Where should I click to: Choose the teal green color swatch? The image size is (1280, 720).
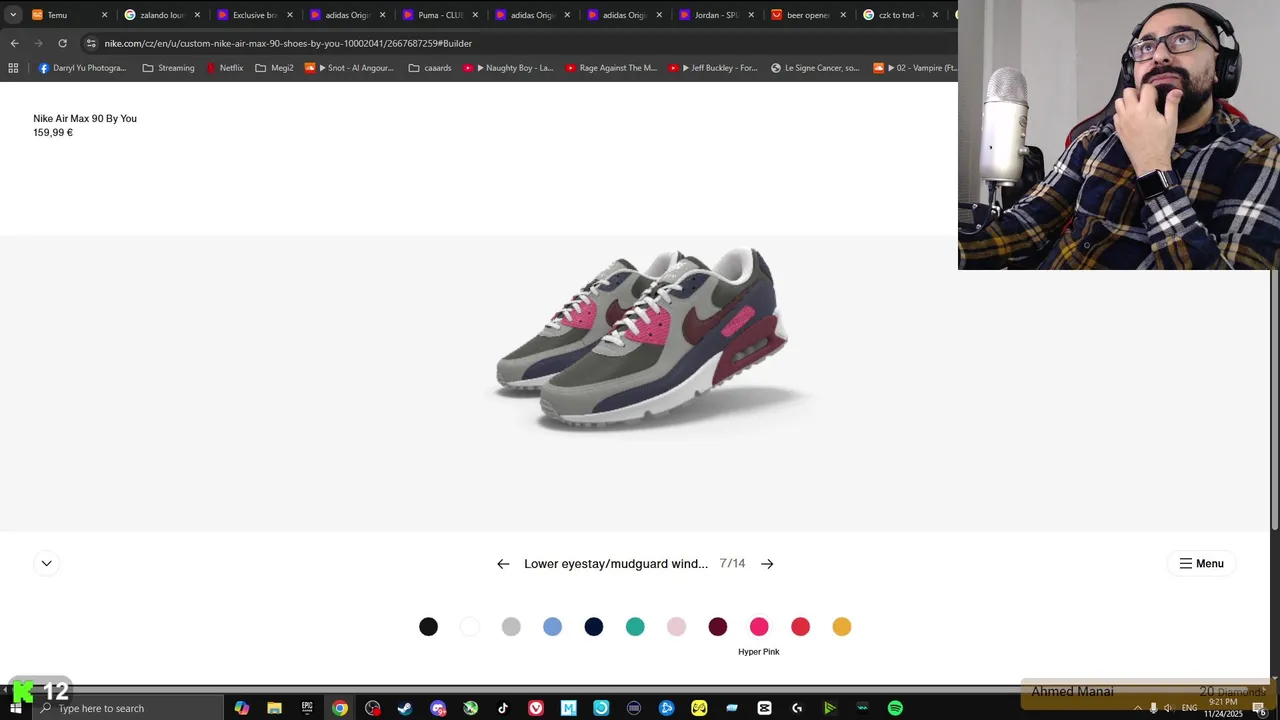pos(635,626)
